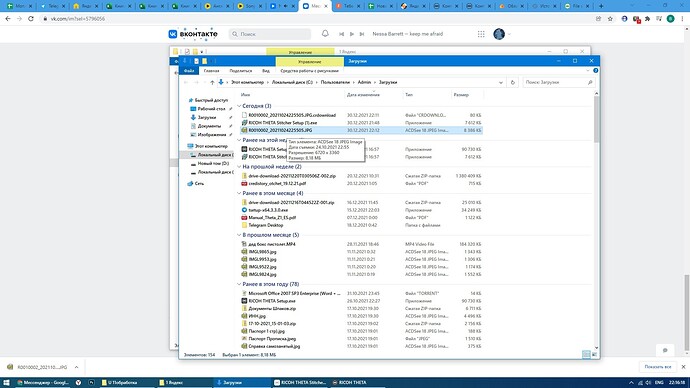Skip to next track in VK player
Screen dimensions: 690x388
coord(362,34)
